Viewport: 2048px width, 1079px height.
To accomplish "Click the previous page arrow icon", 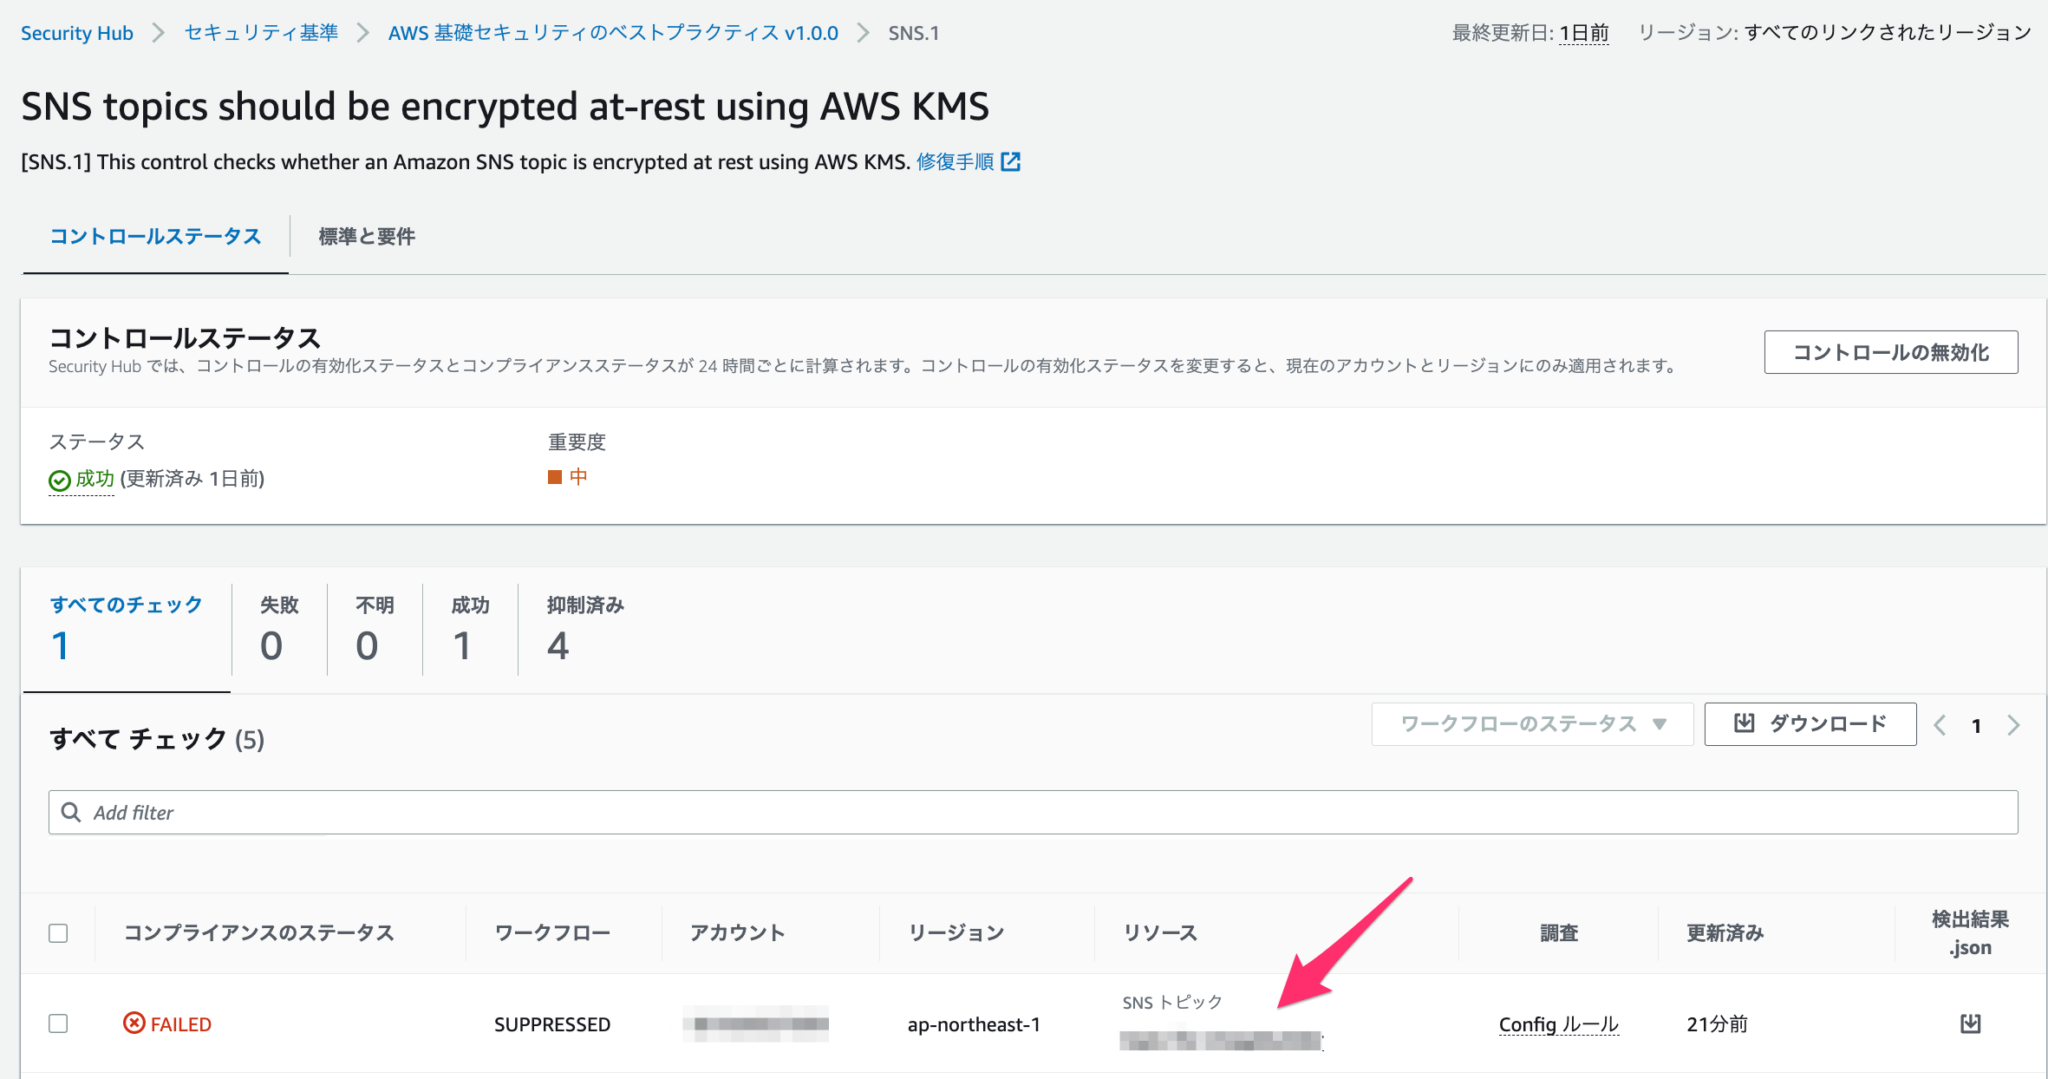I will 1941,724.
